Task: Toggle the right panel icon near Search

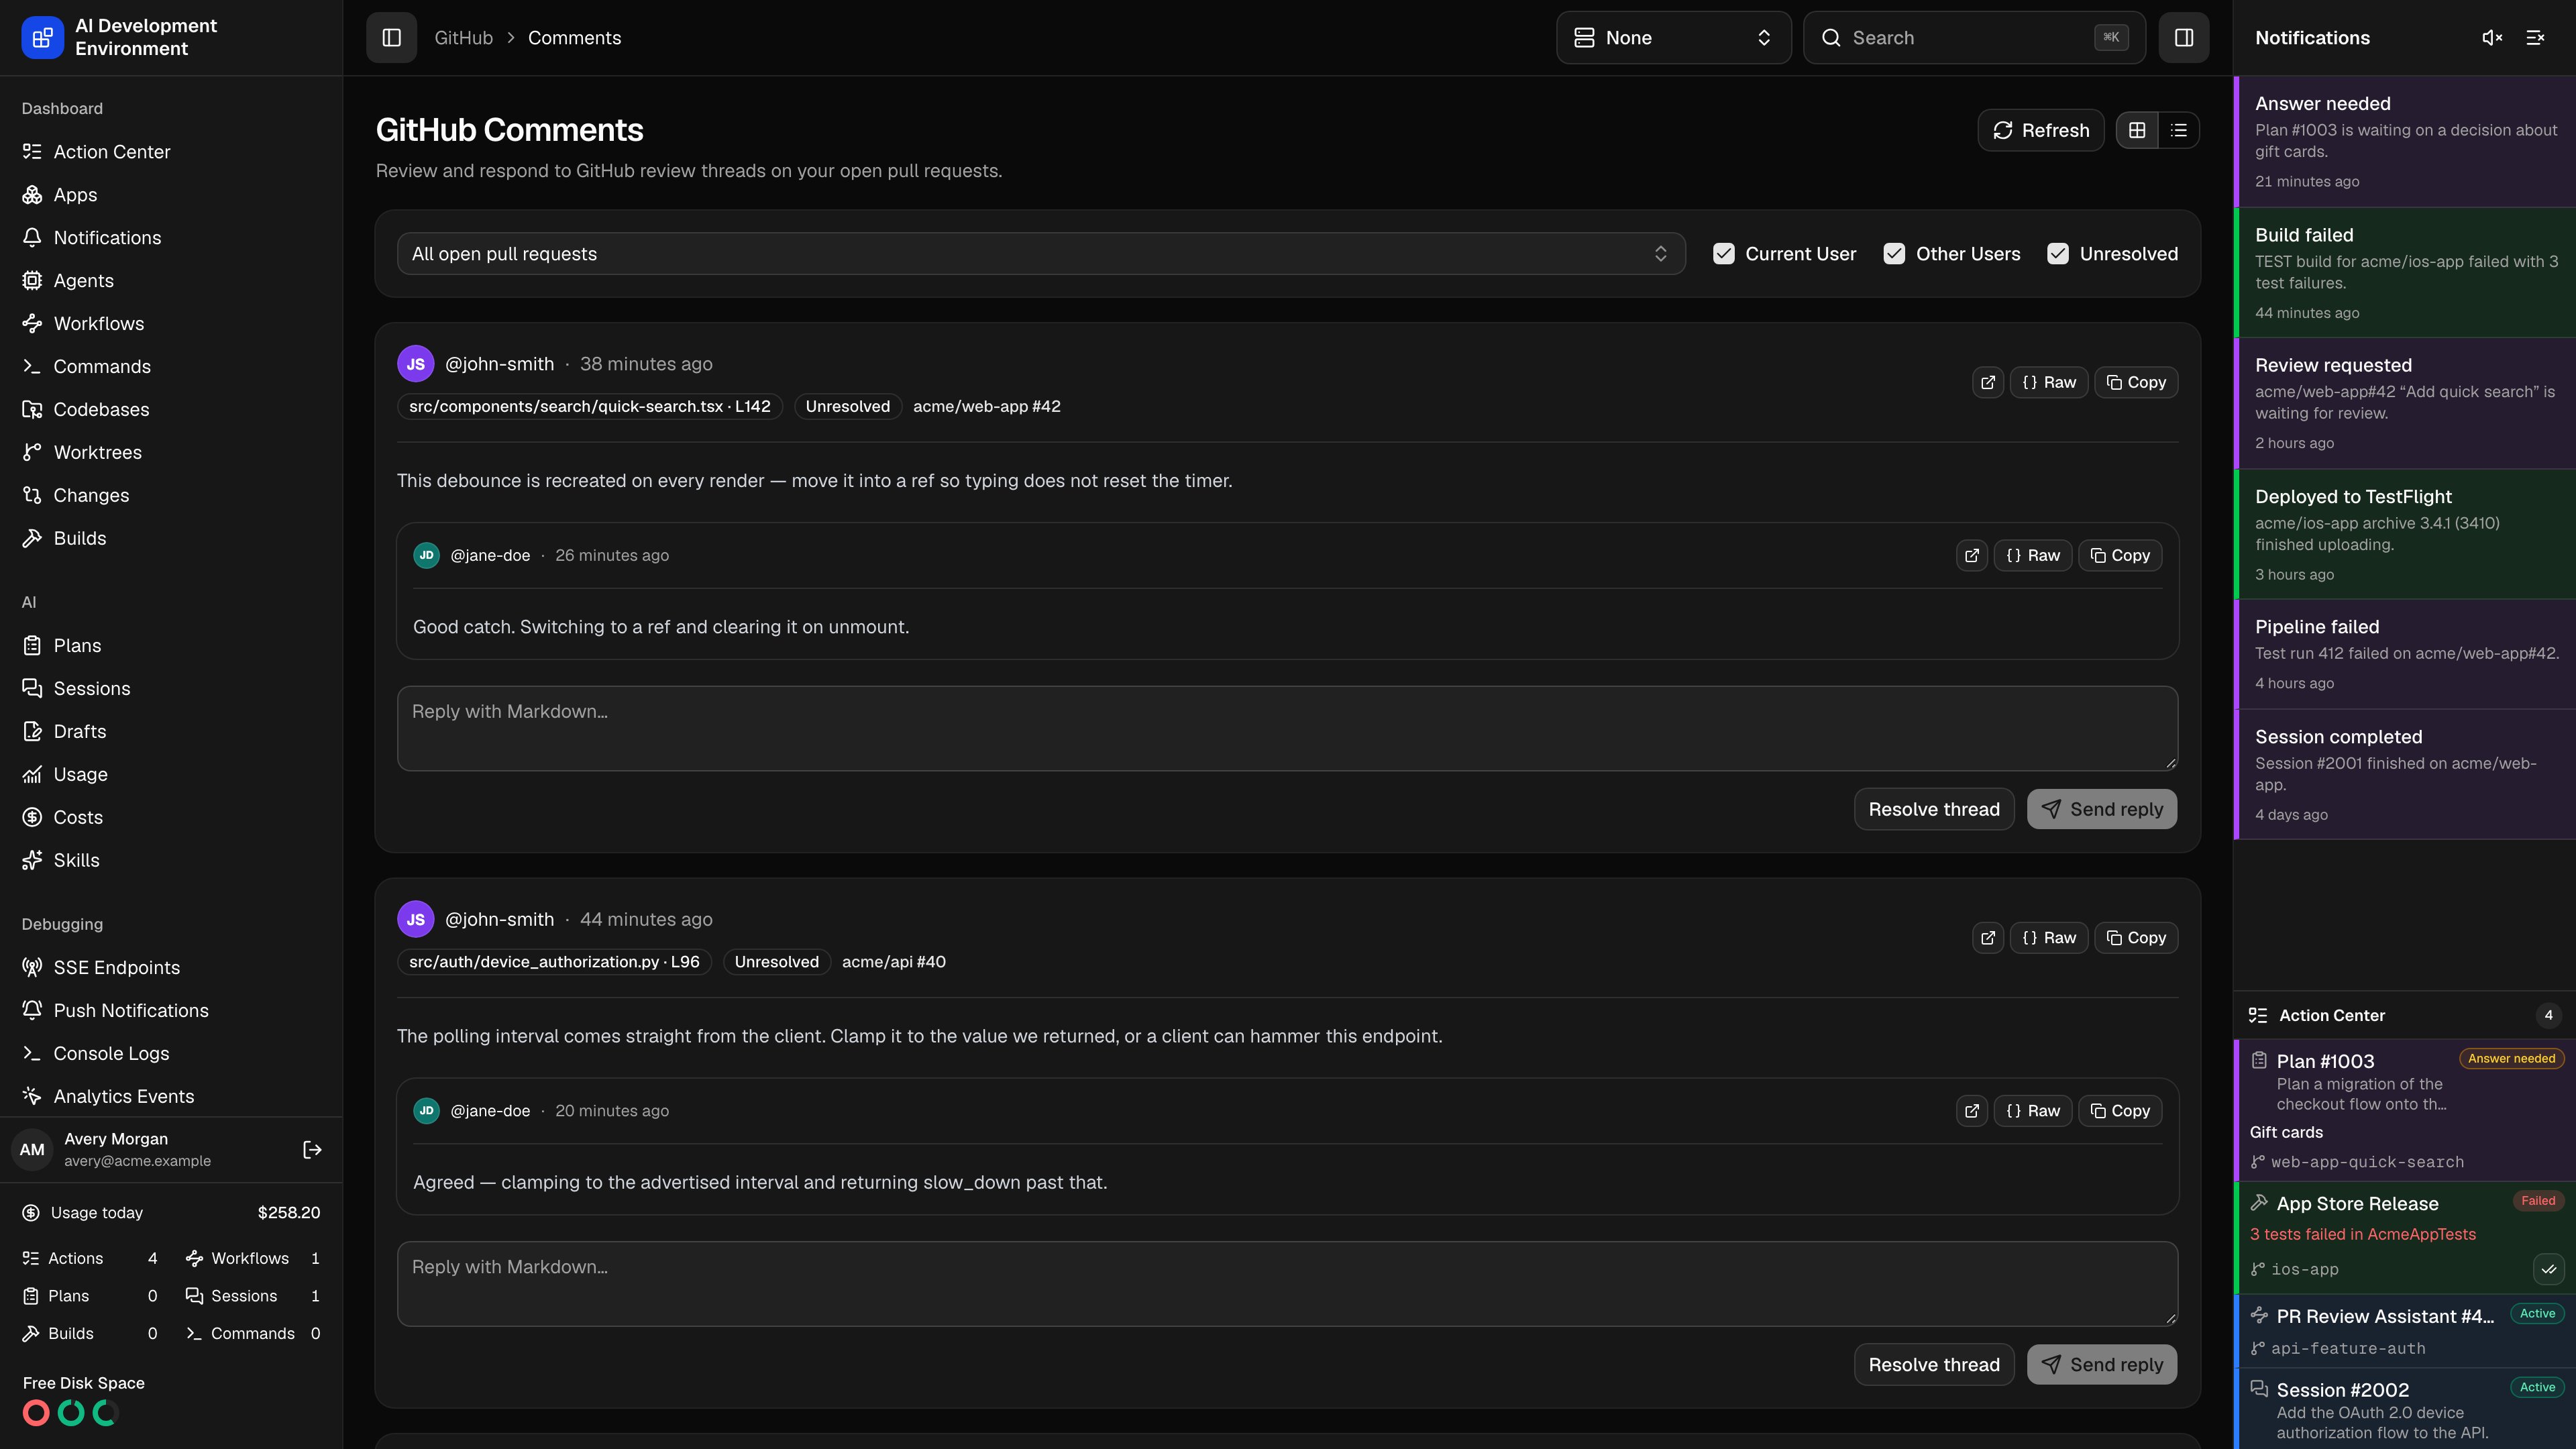Action: pos(2184,38)
